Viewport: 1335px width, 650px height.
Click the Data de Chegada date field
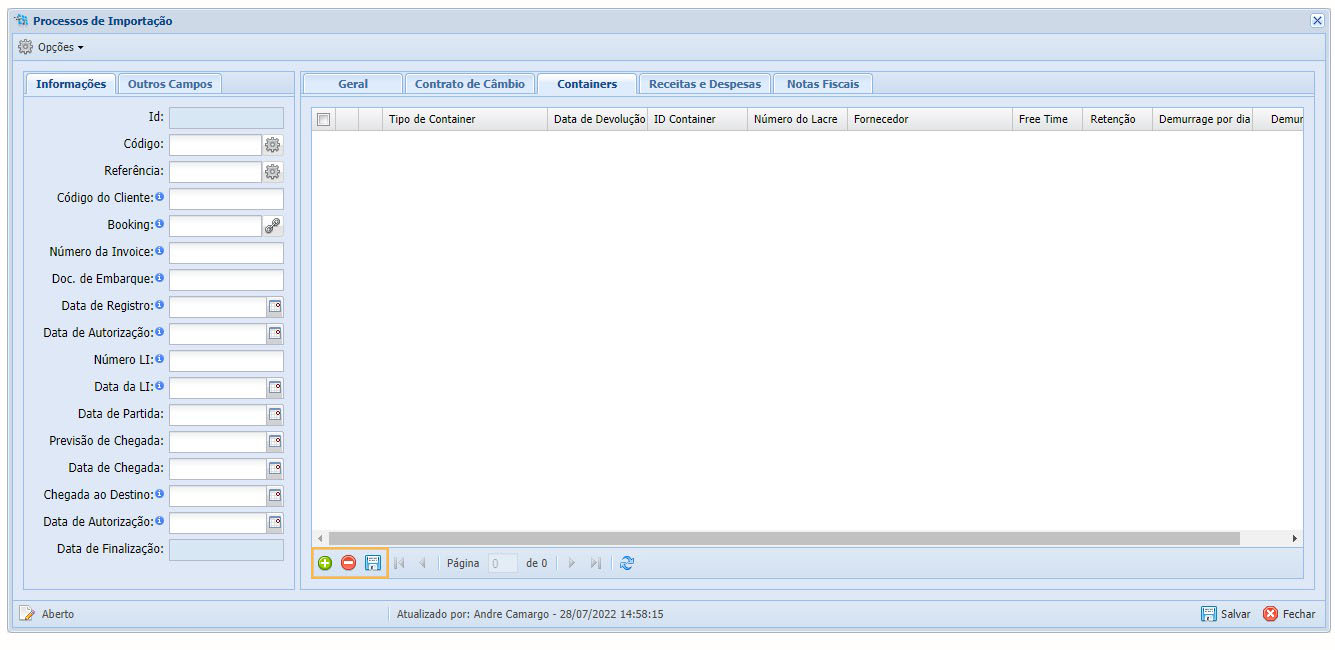(217, 469)
